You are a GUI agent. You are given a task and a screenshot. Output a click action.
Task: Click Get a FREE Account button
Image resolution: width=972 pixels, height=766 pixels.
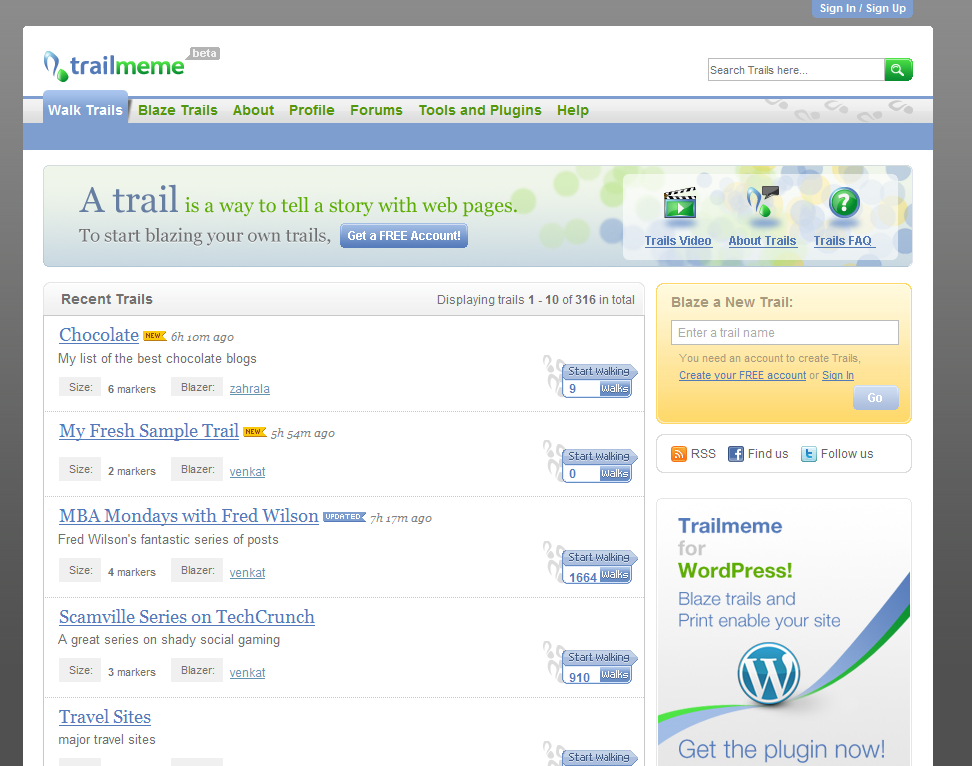click(404, 236)
